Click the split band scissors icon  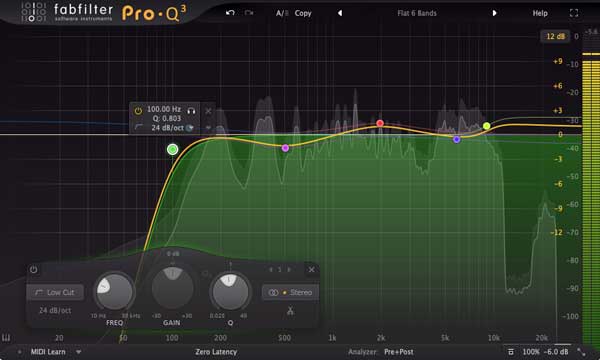[x=290, y=311]
